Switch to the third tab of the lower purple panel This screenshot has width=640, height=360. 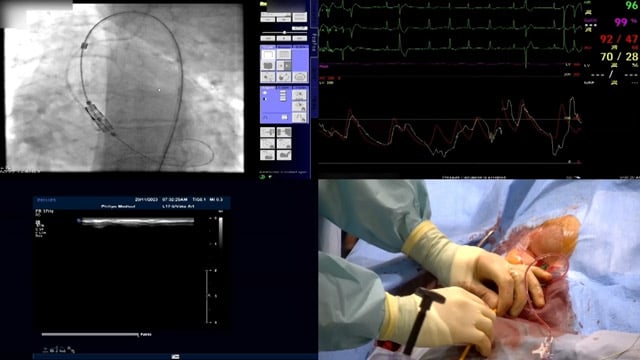click(300, 87)
